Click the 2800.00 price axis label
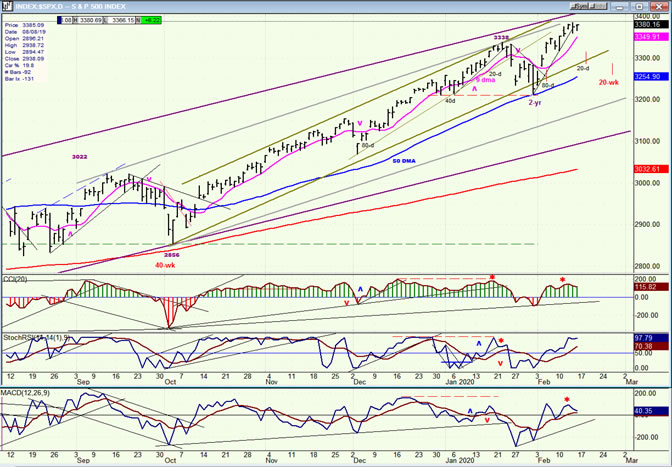This screenshot has height=467, width=672. point(647,266)
